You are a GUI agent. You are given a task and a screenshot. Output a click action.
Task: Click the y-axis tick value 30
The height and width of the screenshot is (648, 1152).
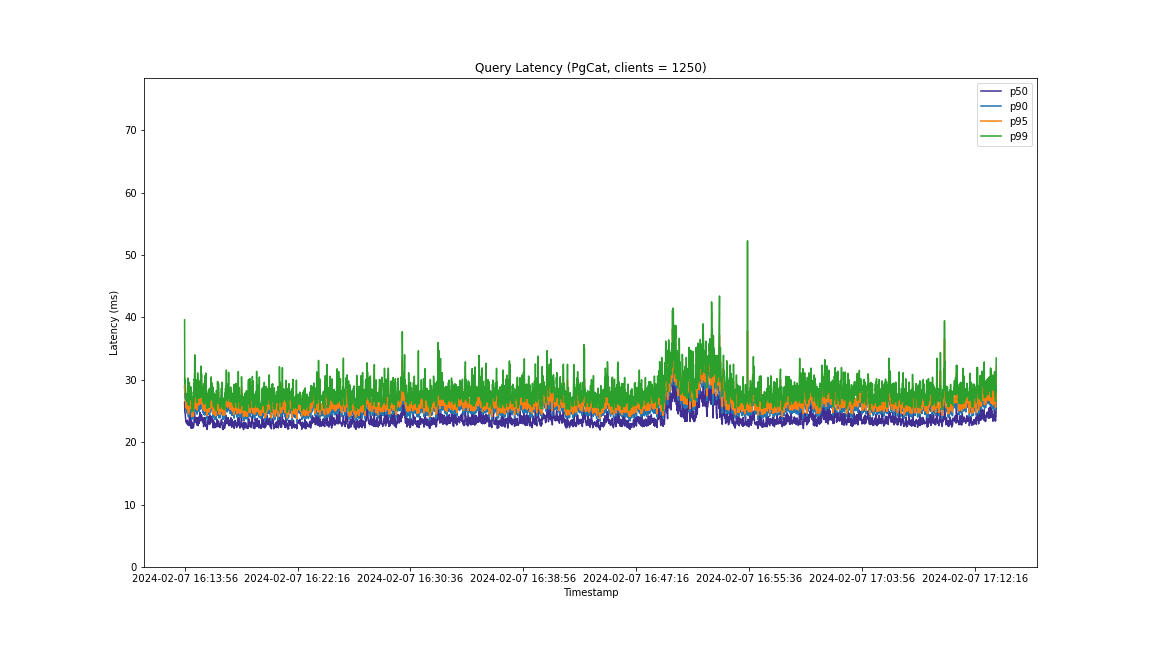pos(131,380)
